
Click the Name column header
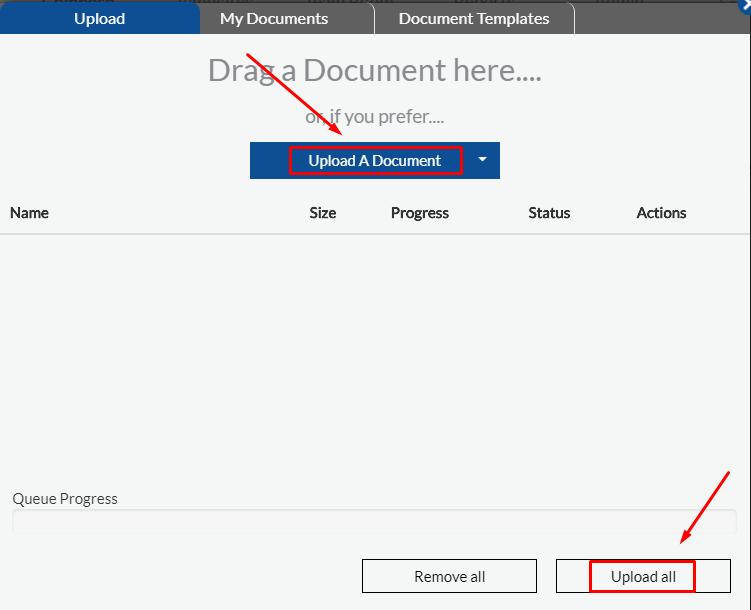[29, 213]
